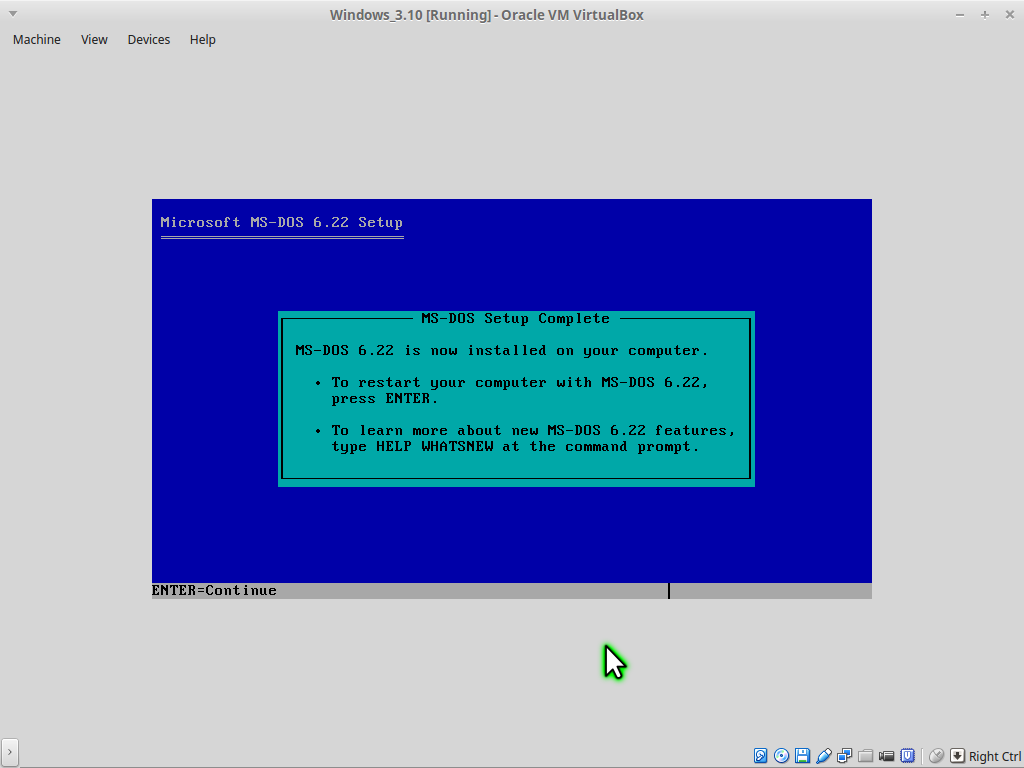Click the hard disk activity icon
The width and height of the screenshot is (1024, 768).
pyautogui.click(x=761, y=756)
